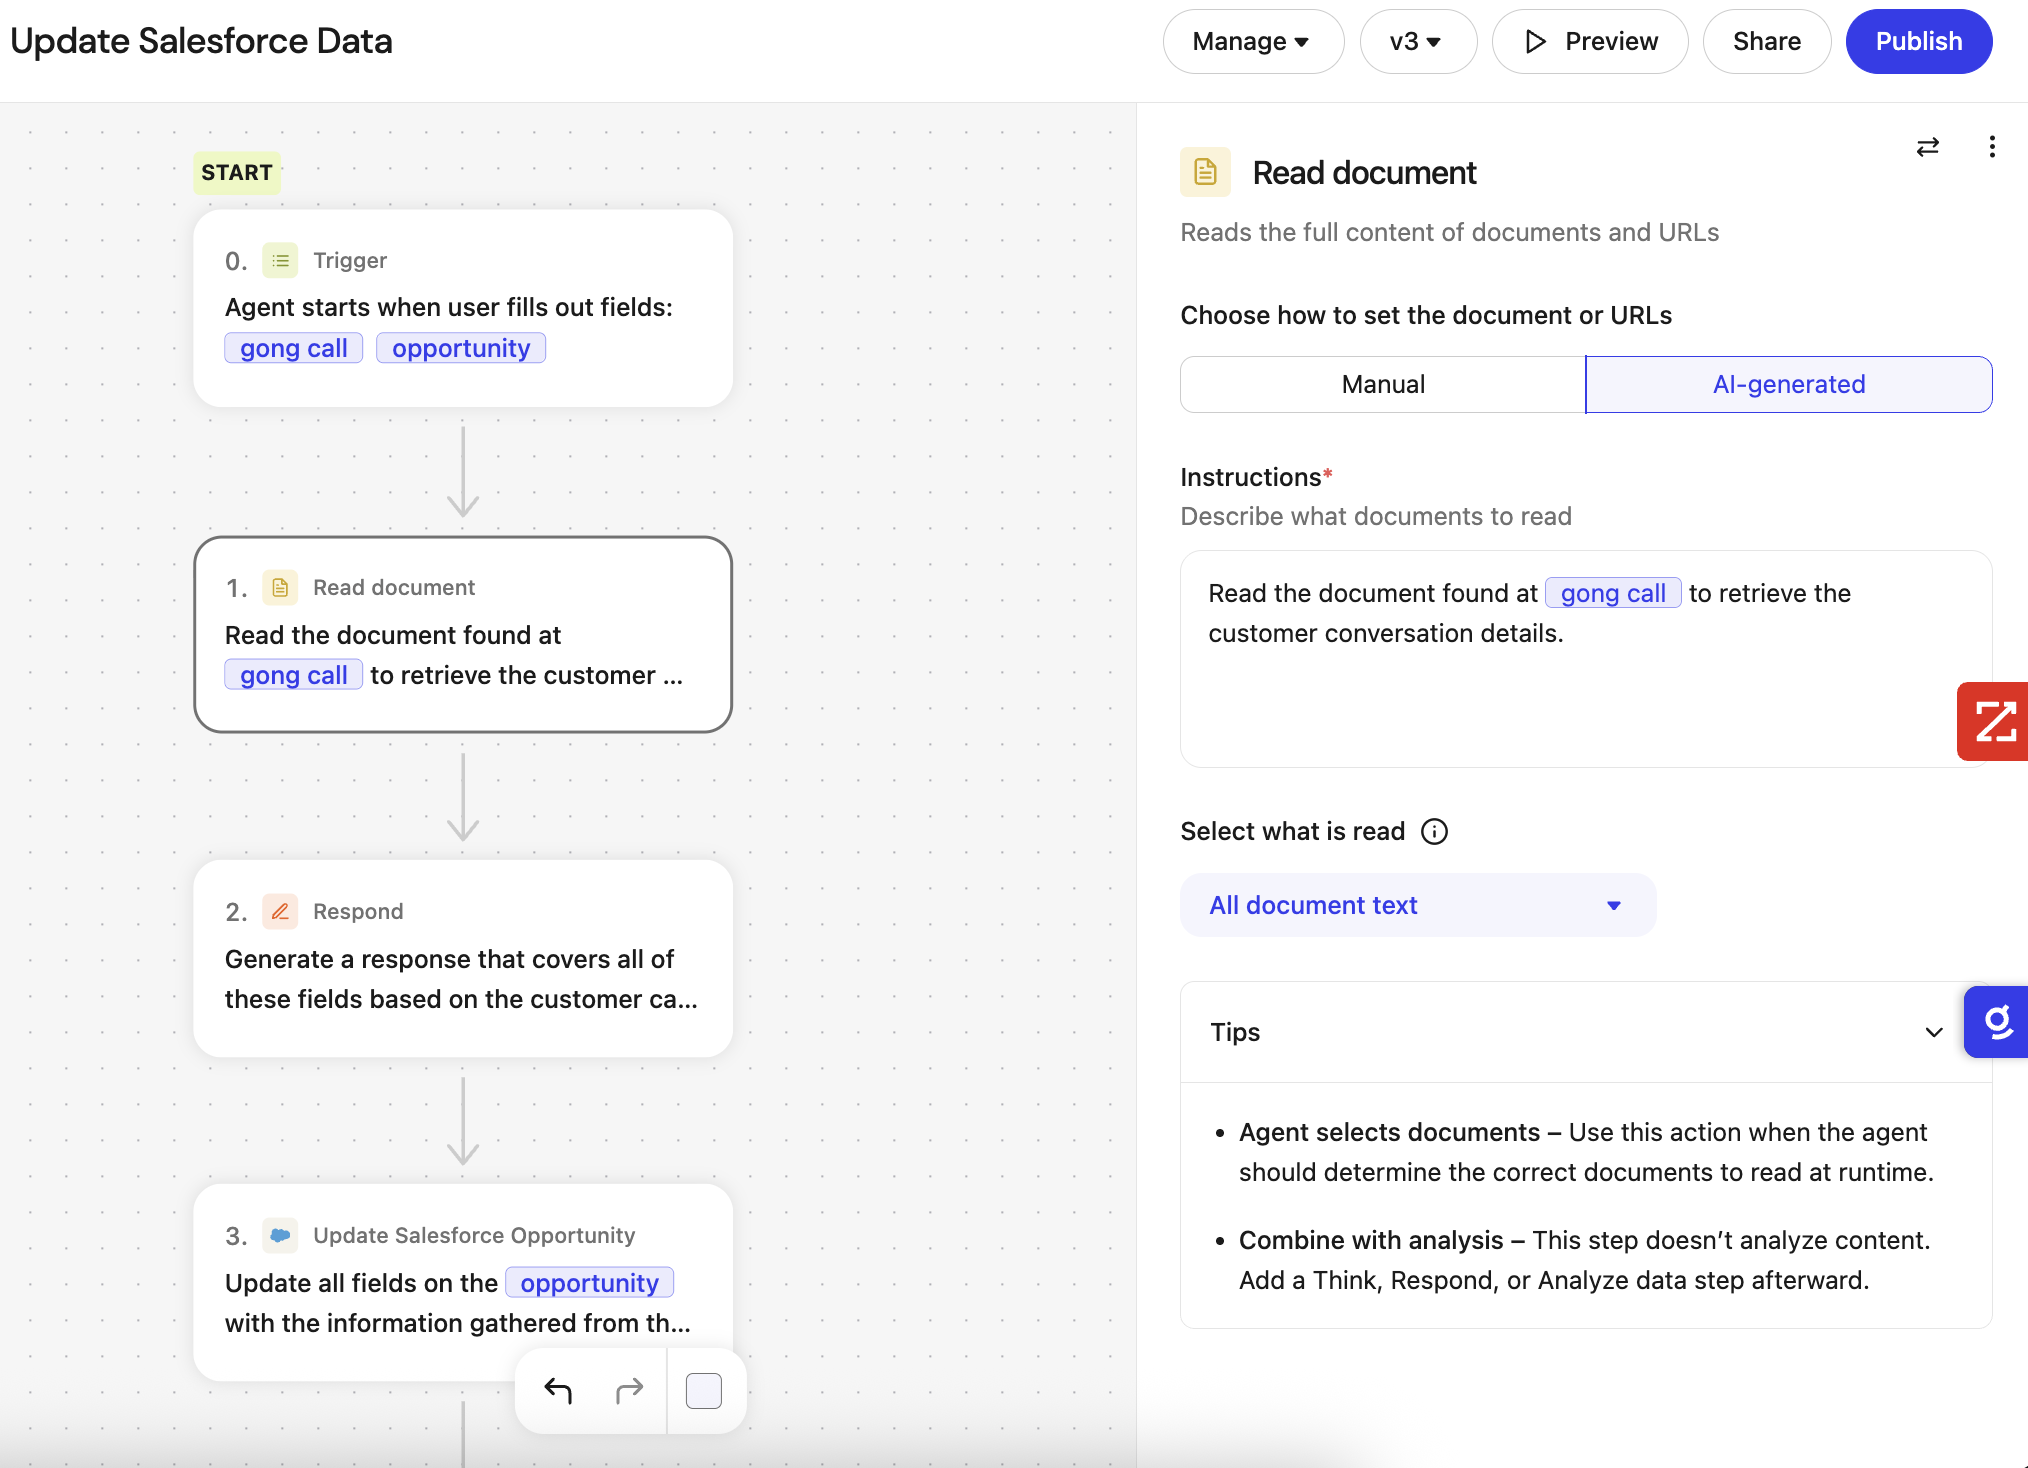Click the Read document step icon

click(x=280, y=587)
